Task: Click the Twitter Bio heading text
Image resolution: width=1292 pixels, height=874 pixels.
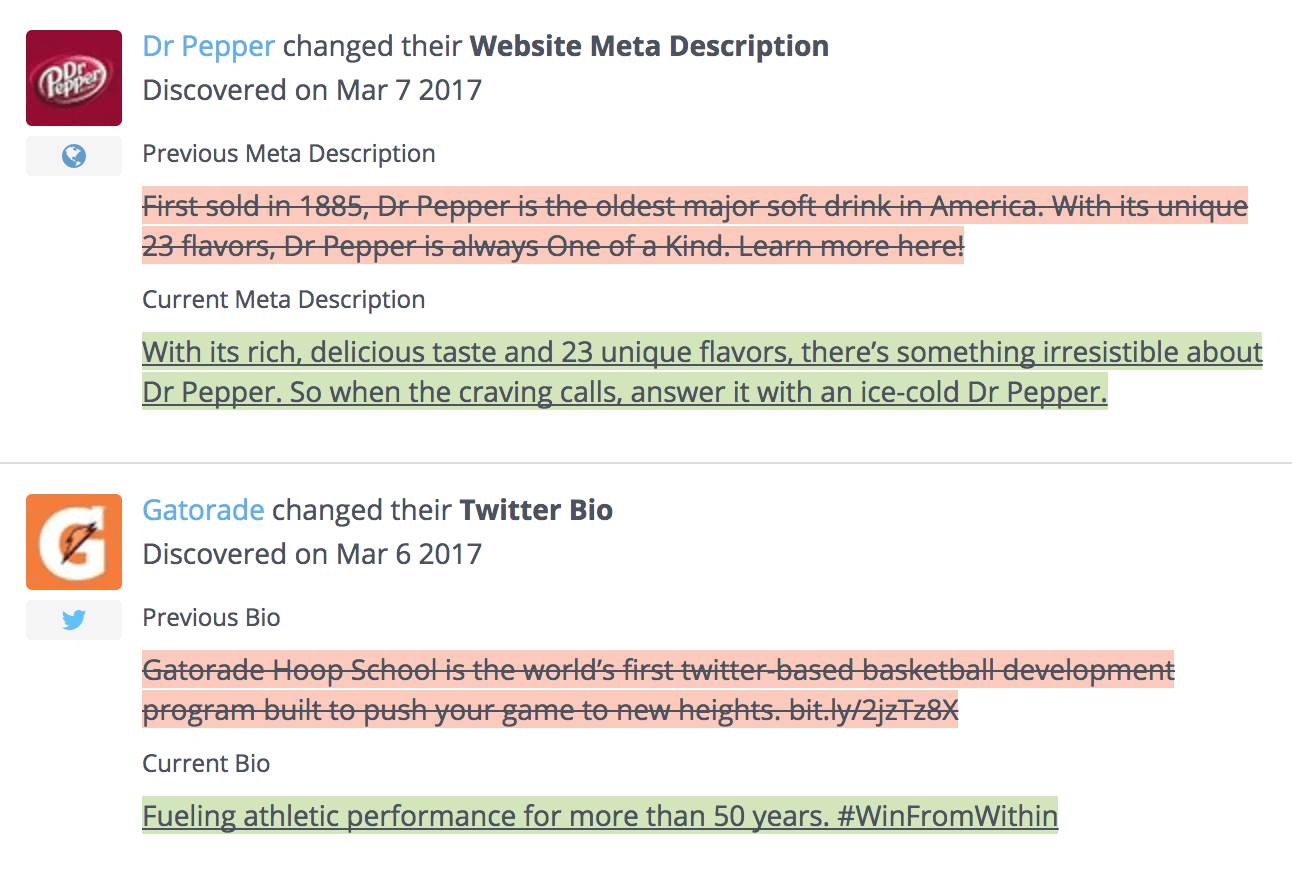Action: click(x=536, y=510)
